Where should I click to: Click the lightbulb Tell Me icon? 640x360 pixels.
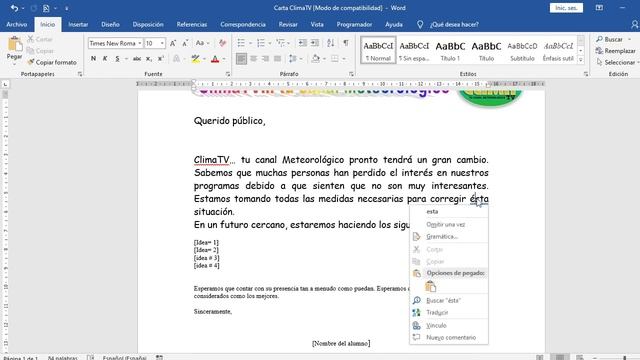click(x=420, y=24)
